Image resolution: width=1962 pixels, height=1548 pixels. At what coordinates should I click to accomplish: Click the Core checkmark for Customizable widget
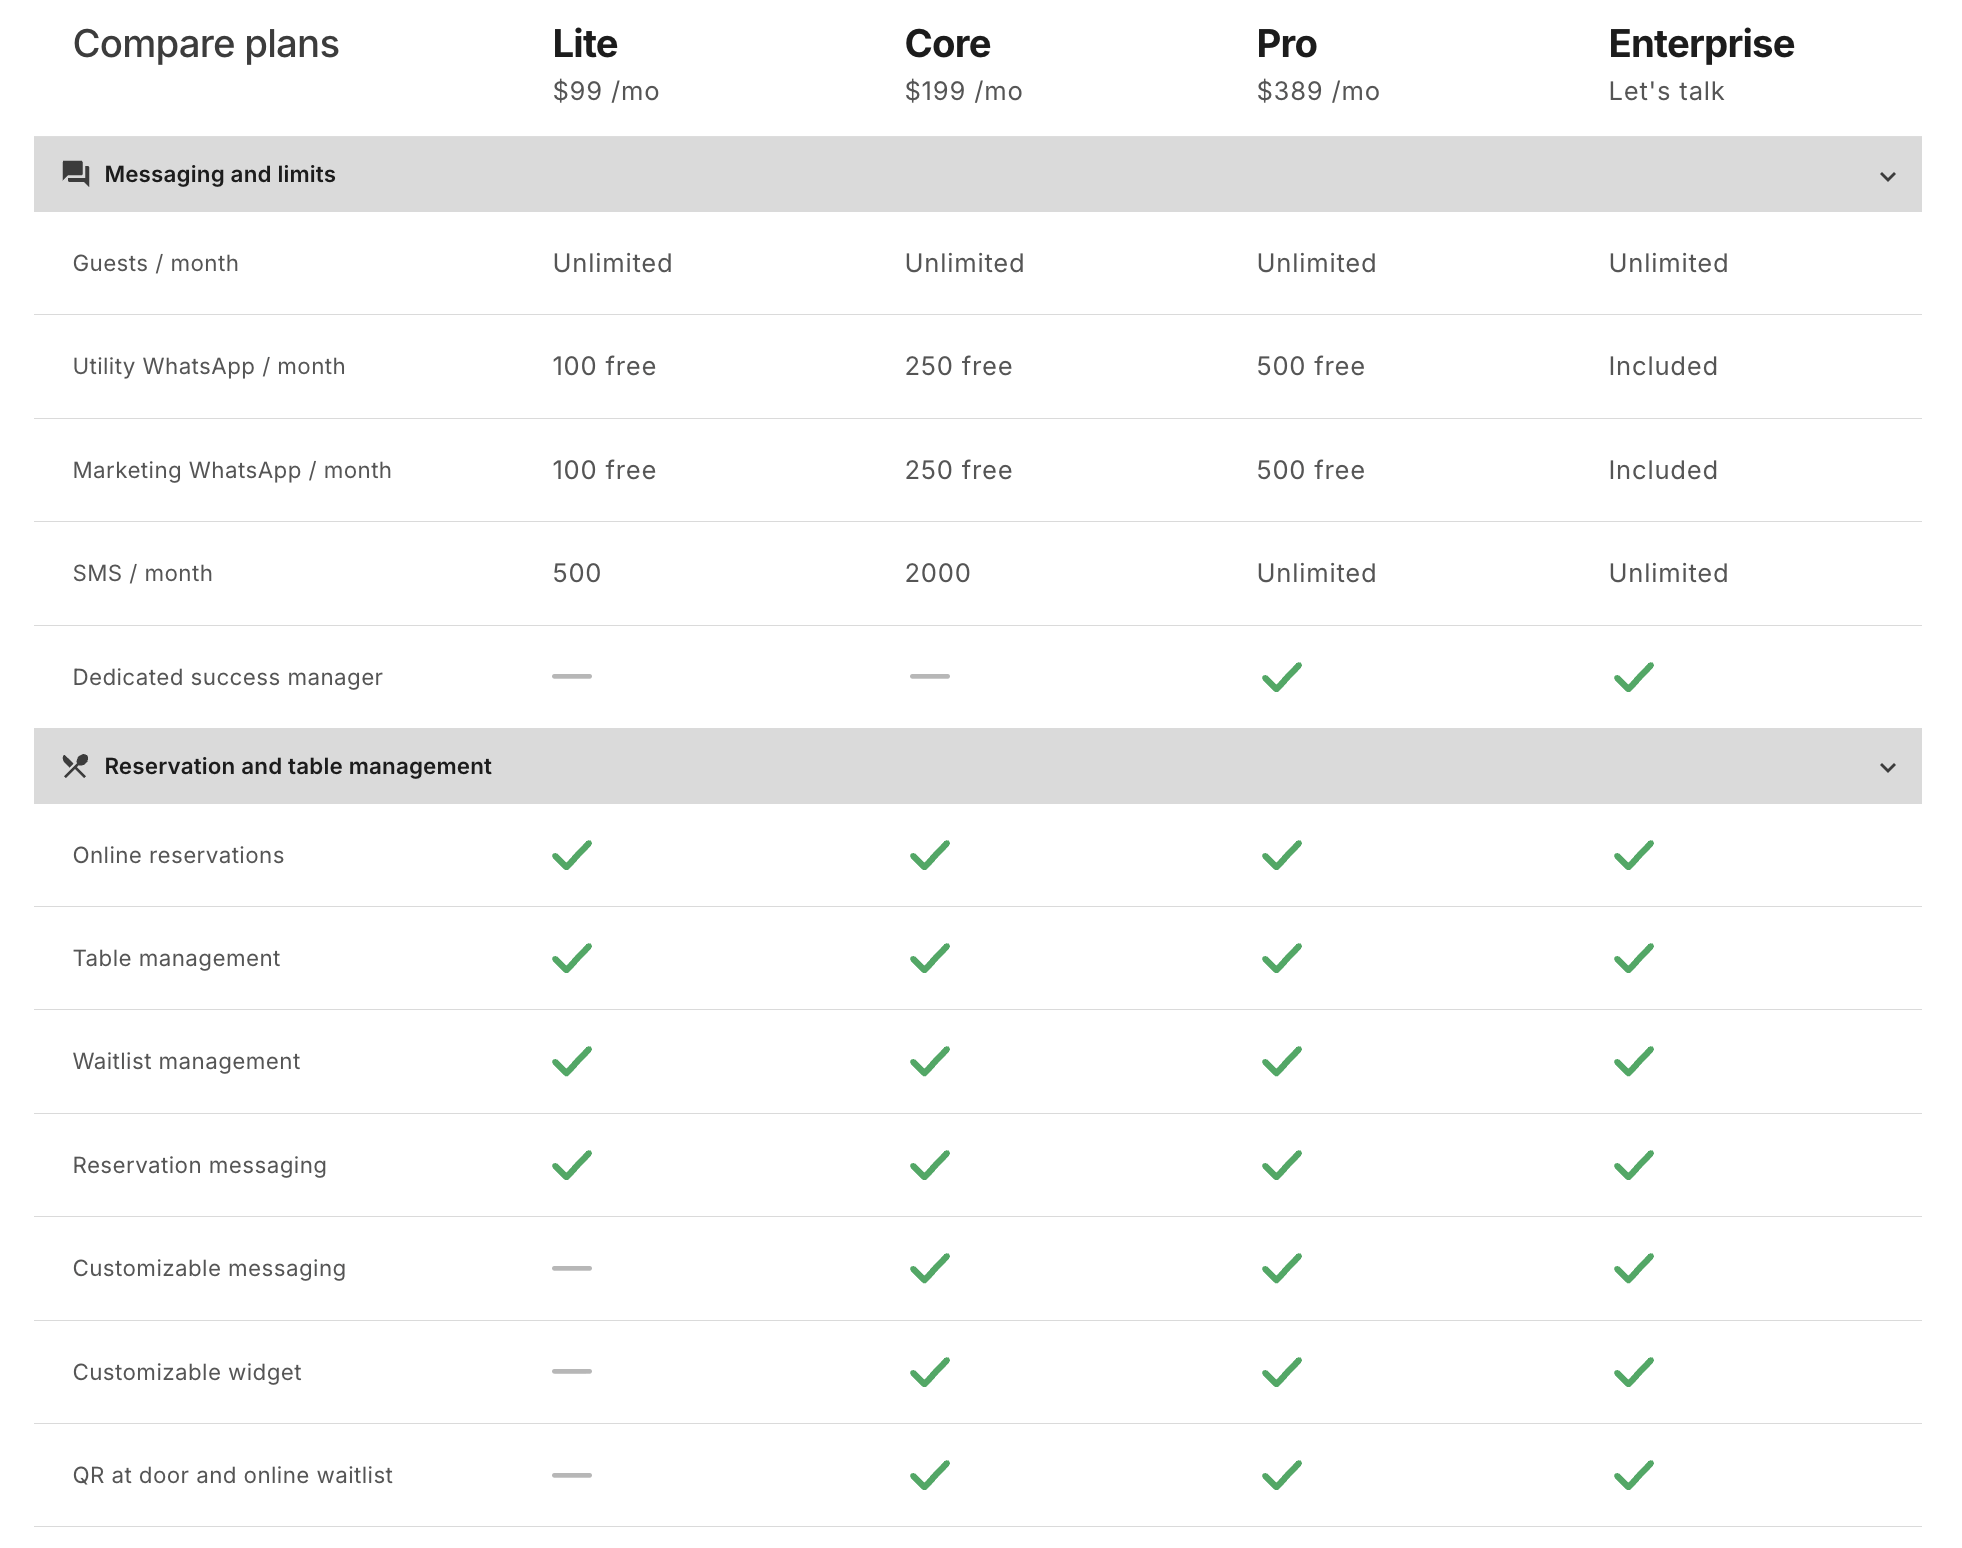[929, 1372]
